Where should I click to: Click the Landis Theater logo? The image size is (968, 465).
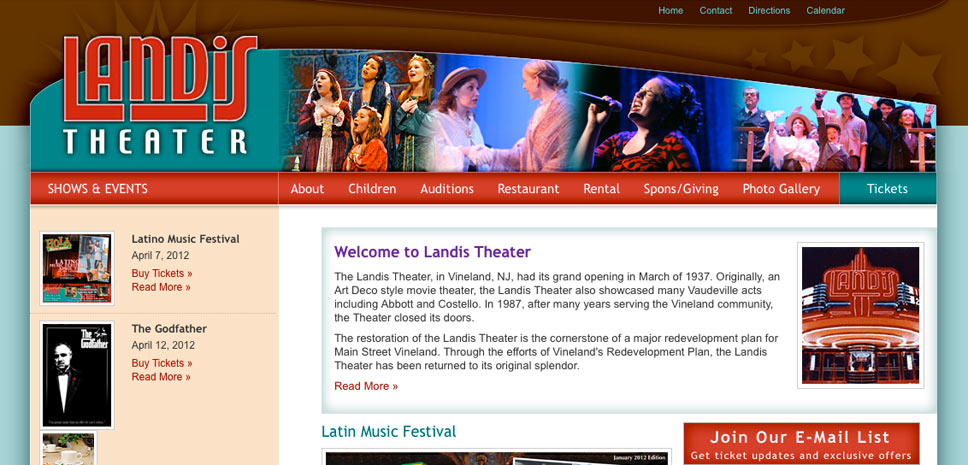(x=160, y=94)
